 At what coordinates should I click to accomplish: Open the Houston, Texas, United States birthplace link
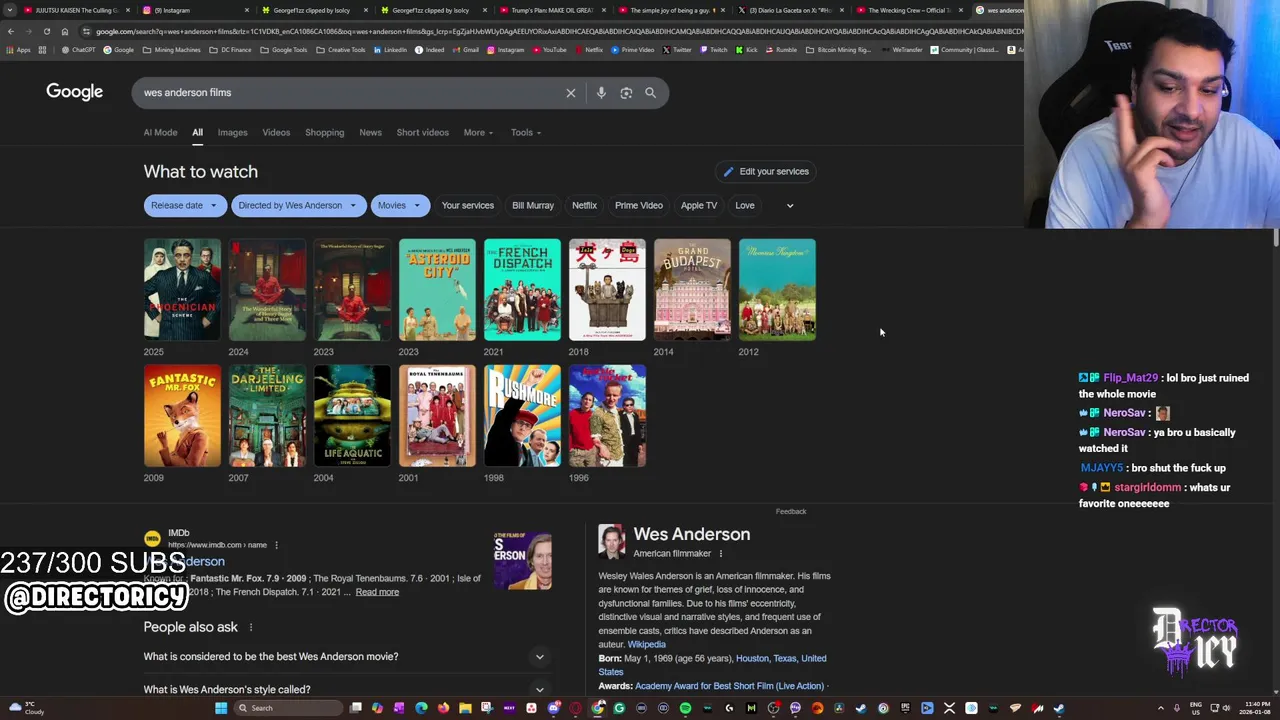711,665
